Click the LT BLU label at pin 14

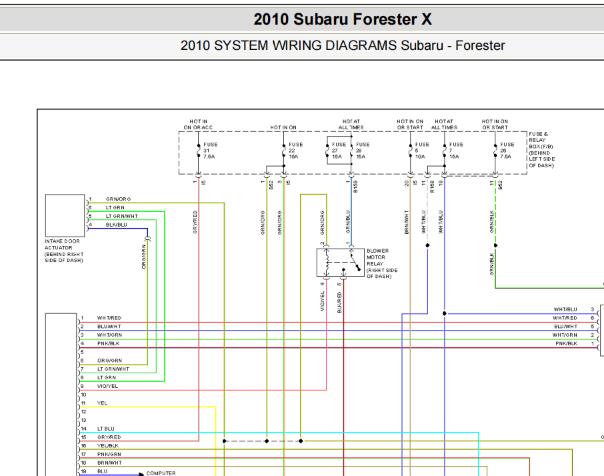click(106, 429)
